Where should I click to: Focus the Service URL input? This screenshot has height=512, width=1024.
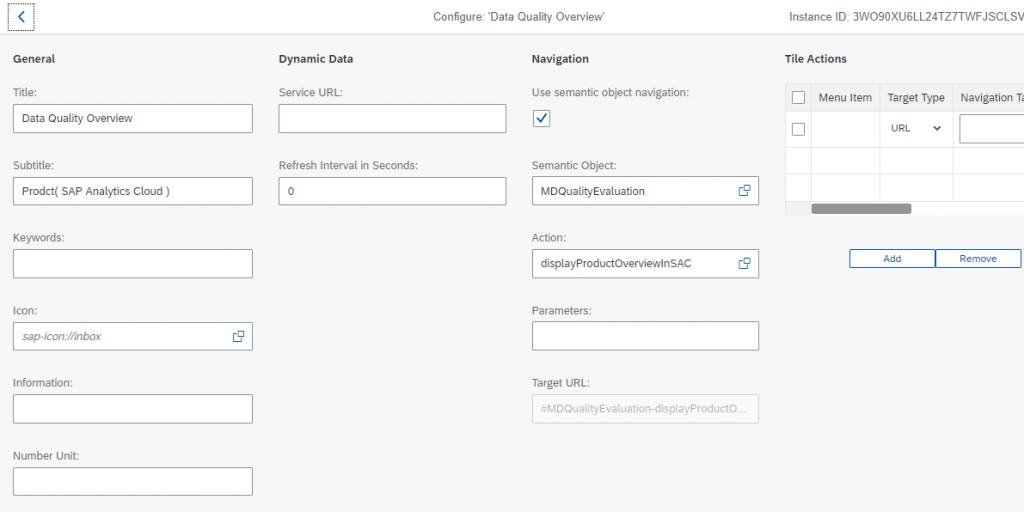(x=392, y=118)
